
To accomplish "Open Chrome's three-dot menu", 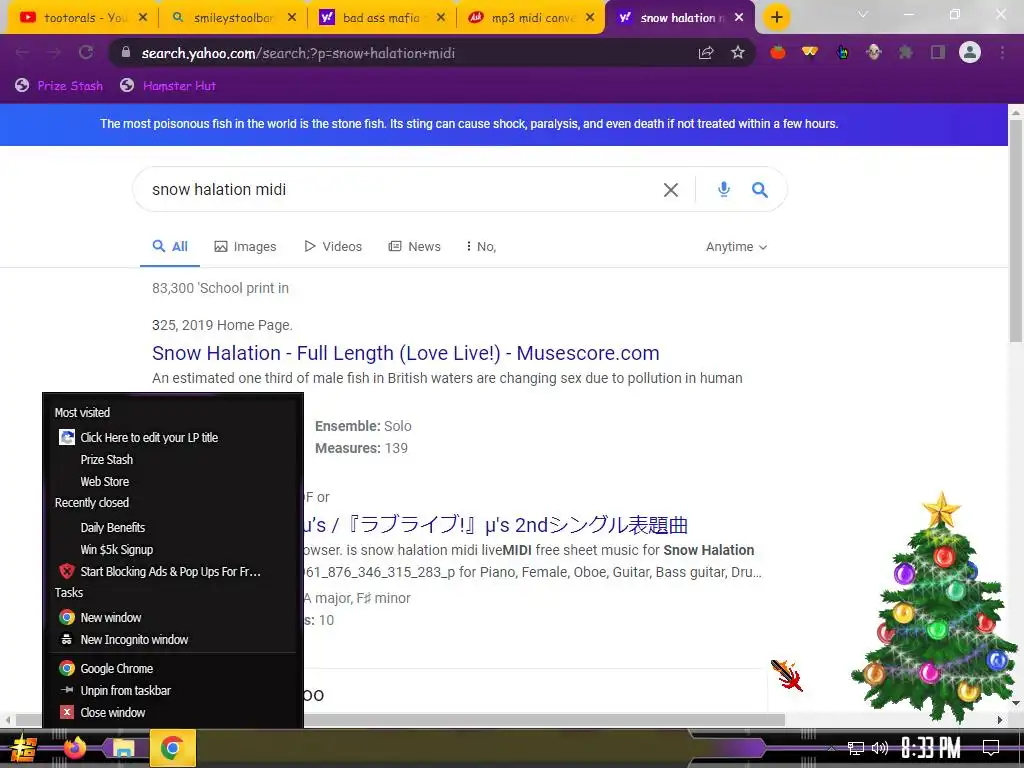I will click(1002, 53).
